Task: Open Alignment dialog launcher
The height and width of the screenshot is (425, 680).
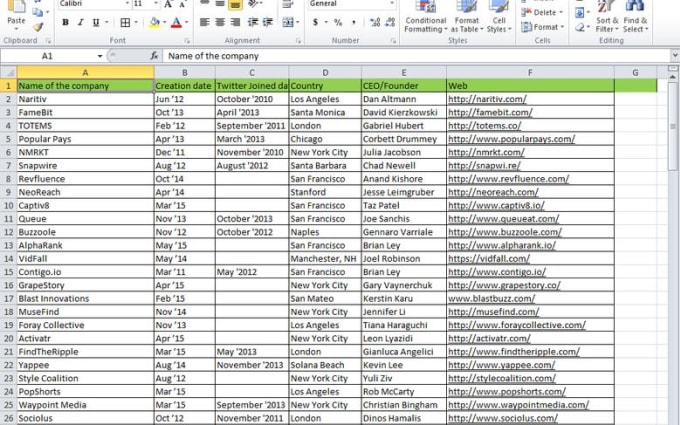Action: pyautogui.click(x=298, y=41)
